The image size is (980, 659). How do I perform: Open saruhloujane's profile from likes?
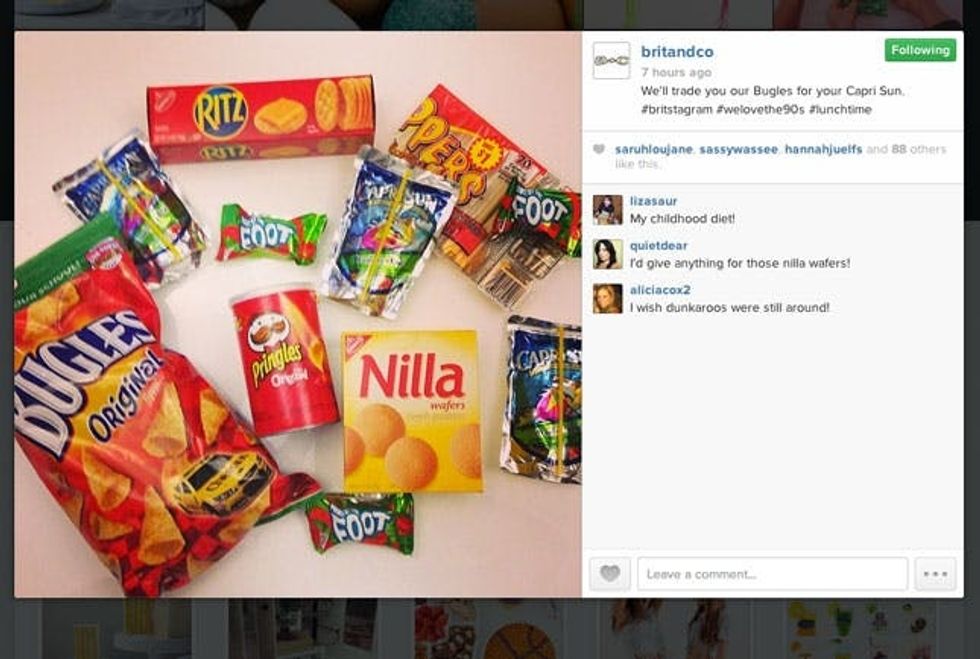click(654, 149)
